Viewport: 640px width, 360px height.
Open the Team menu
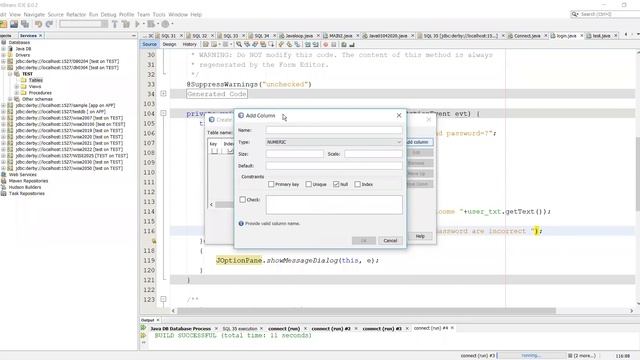click(x=143, y=14)
